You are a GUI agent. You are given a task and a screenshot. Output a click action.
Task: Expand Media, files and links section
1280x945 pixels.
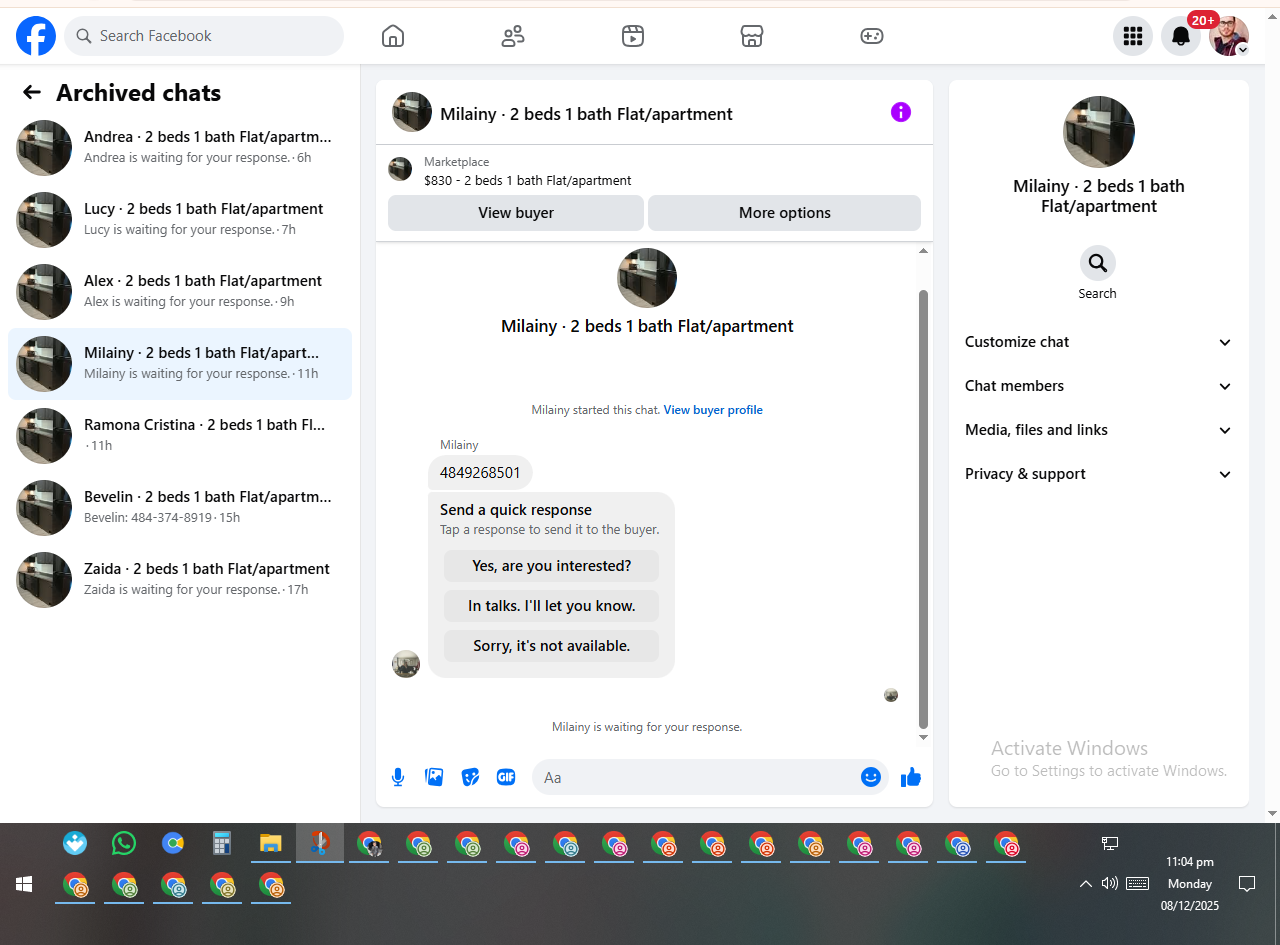tap(1098, 430)
